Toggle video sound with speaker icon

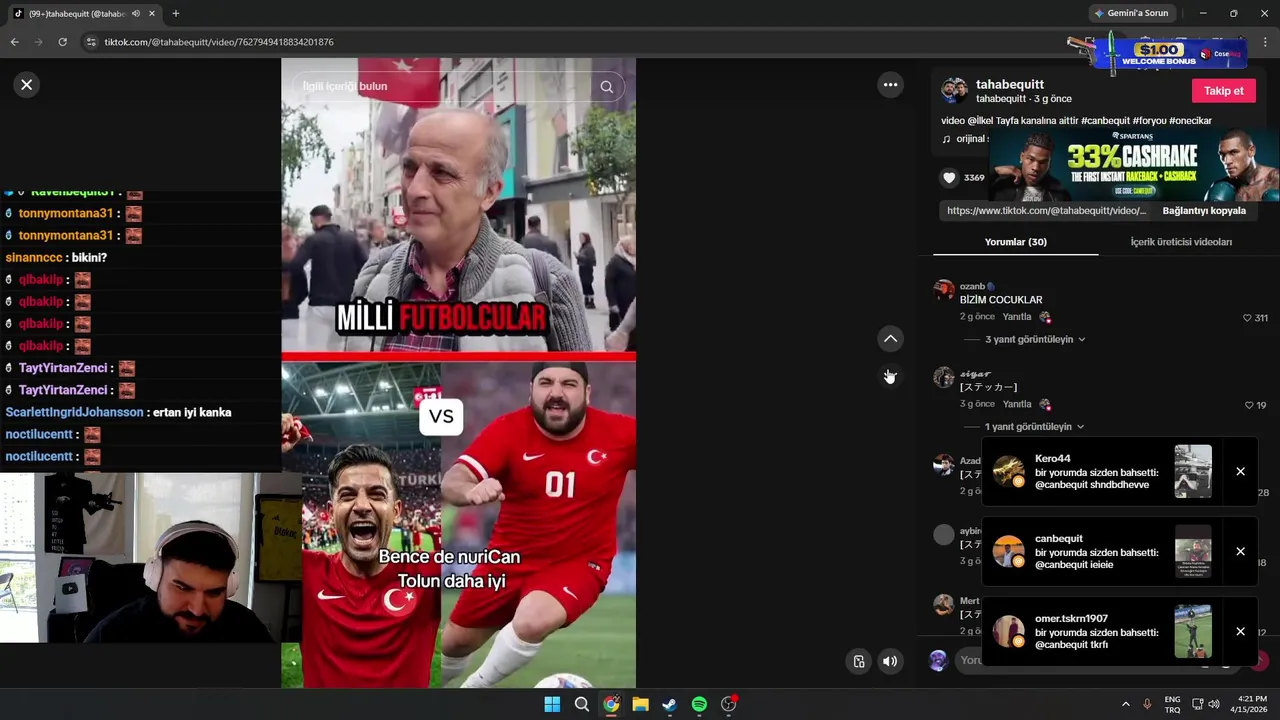coord(889,661)
